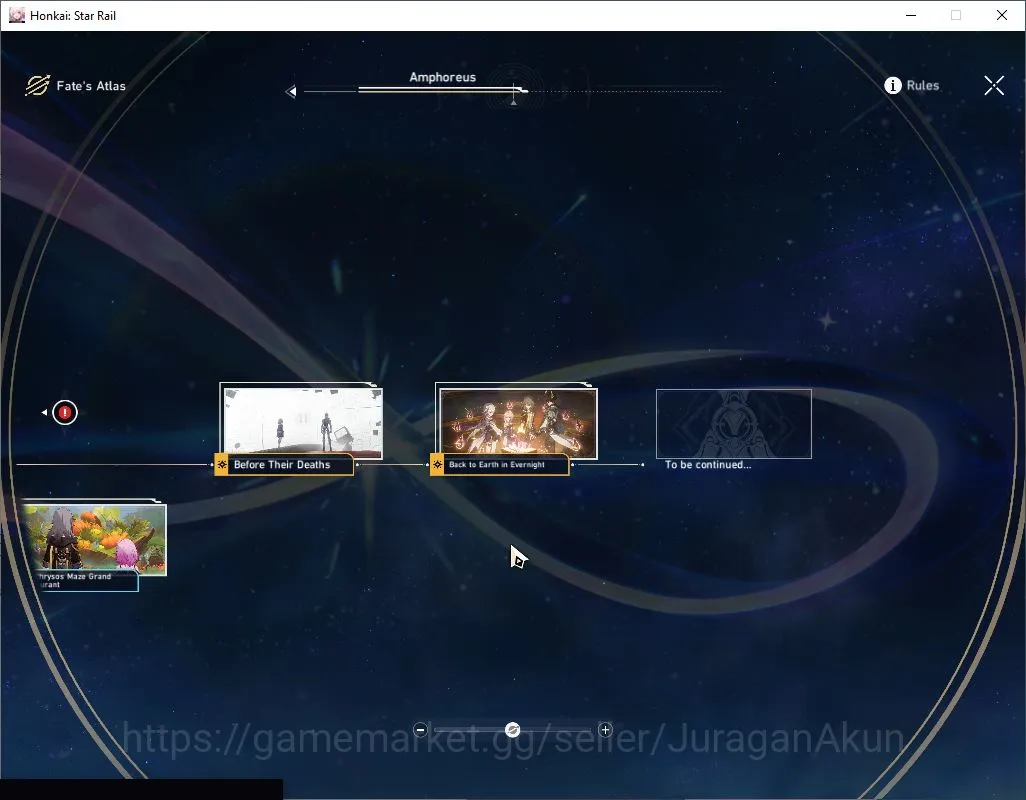Click the sun icon on Back to Earth in Evernight
The height and width of the screenshot is (800, 1026).
coord(437,465)
